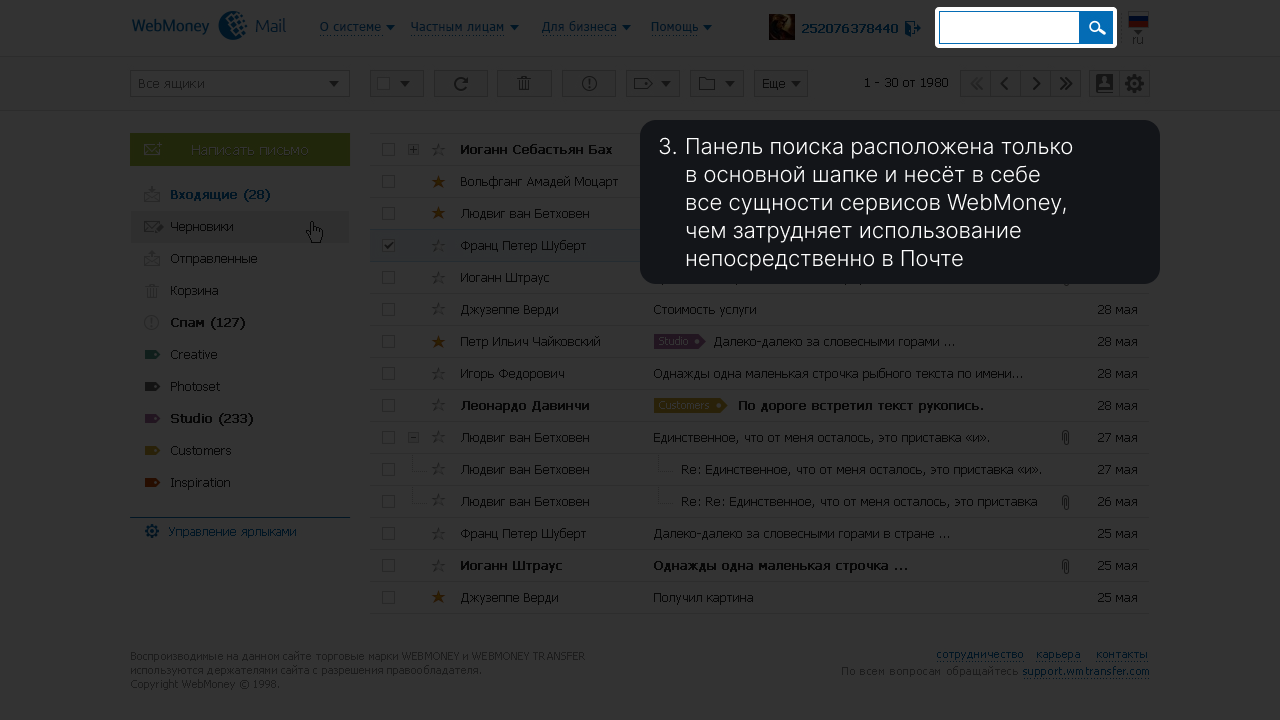Open the contacts address book icon
Image resolution: width=1280 pixels, height=720 pixels.
coord(1104,84)
